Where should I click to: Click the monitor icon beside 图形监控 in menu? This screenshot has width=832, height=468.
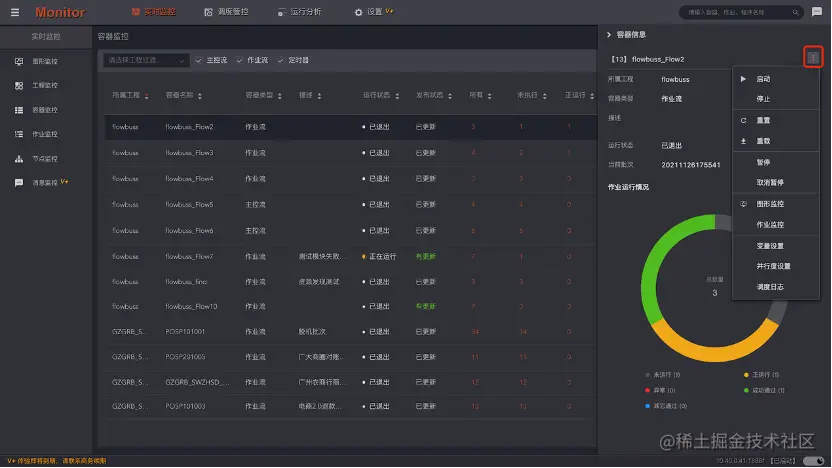coord(743,204)
